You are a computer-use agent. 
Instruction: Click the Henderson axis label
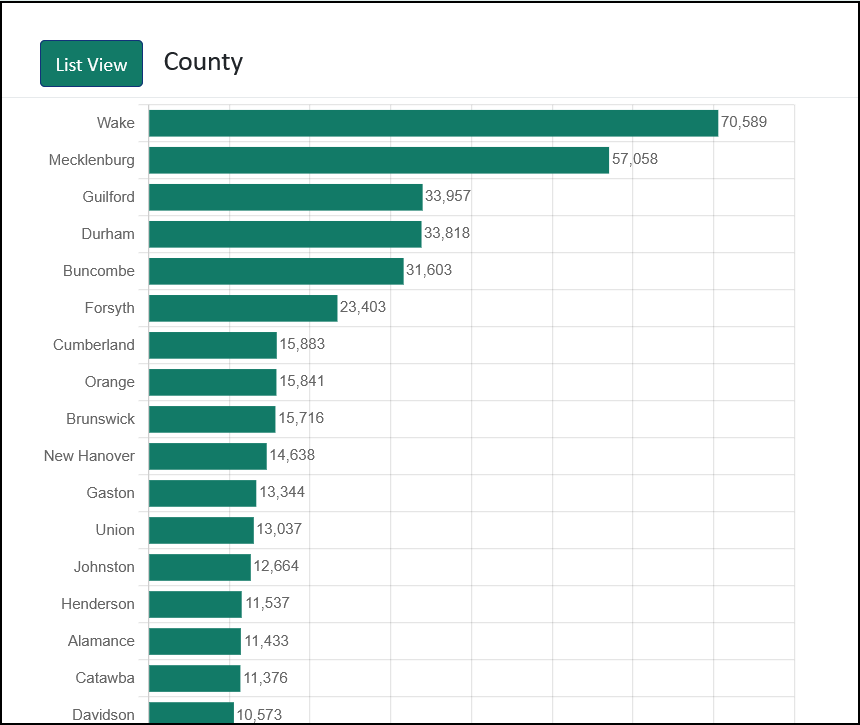[x=98, y=604]
